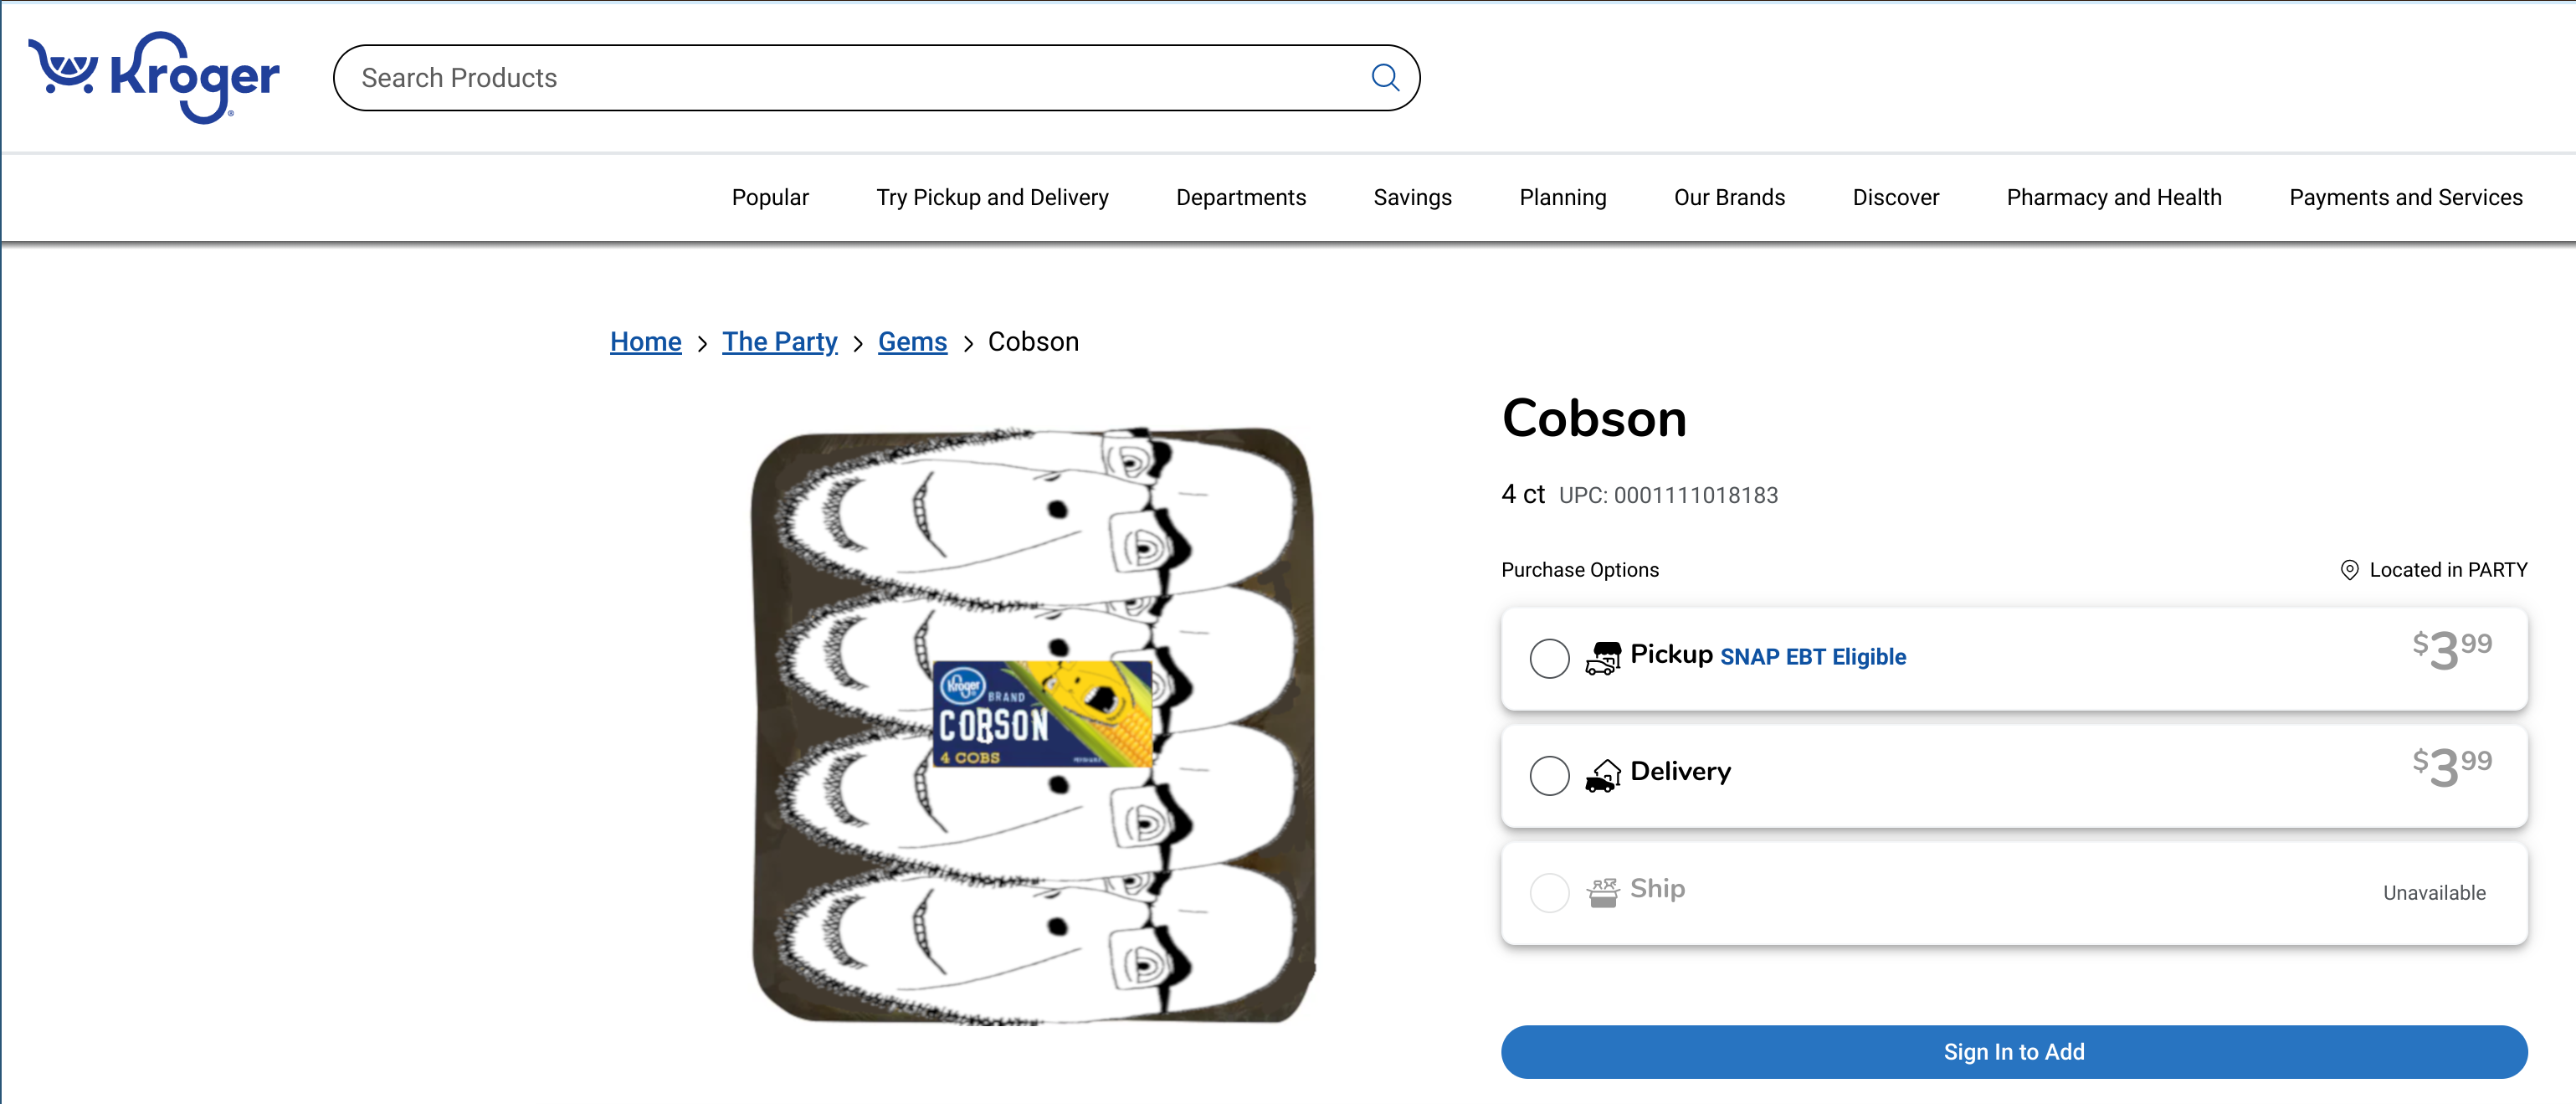Open the Our Brands menu
Viewport: 2576px width, 1104px height.
tap(1729, 197)
